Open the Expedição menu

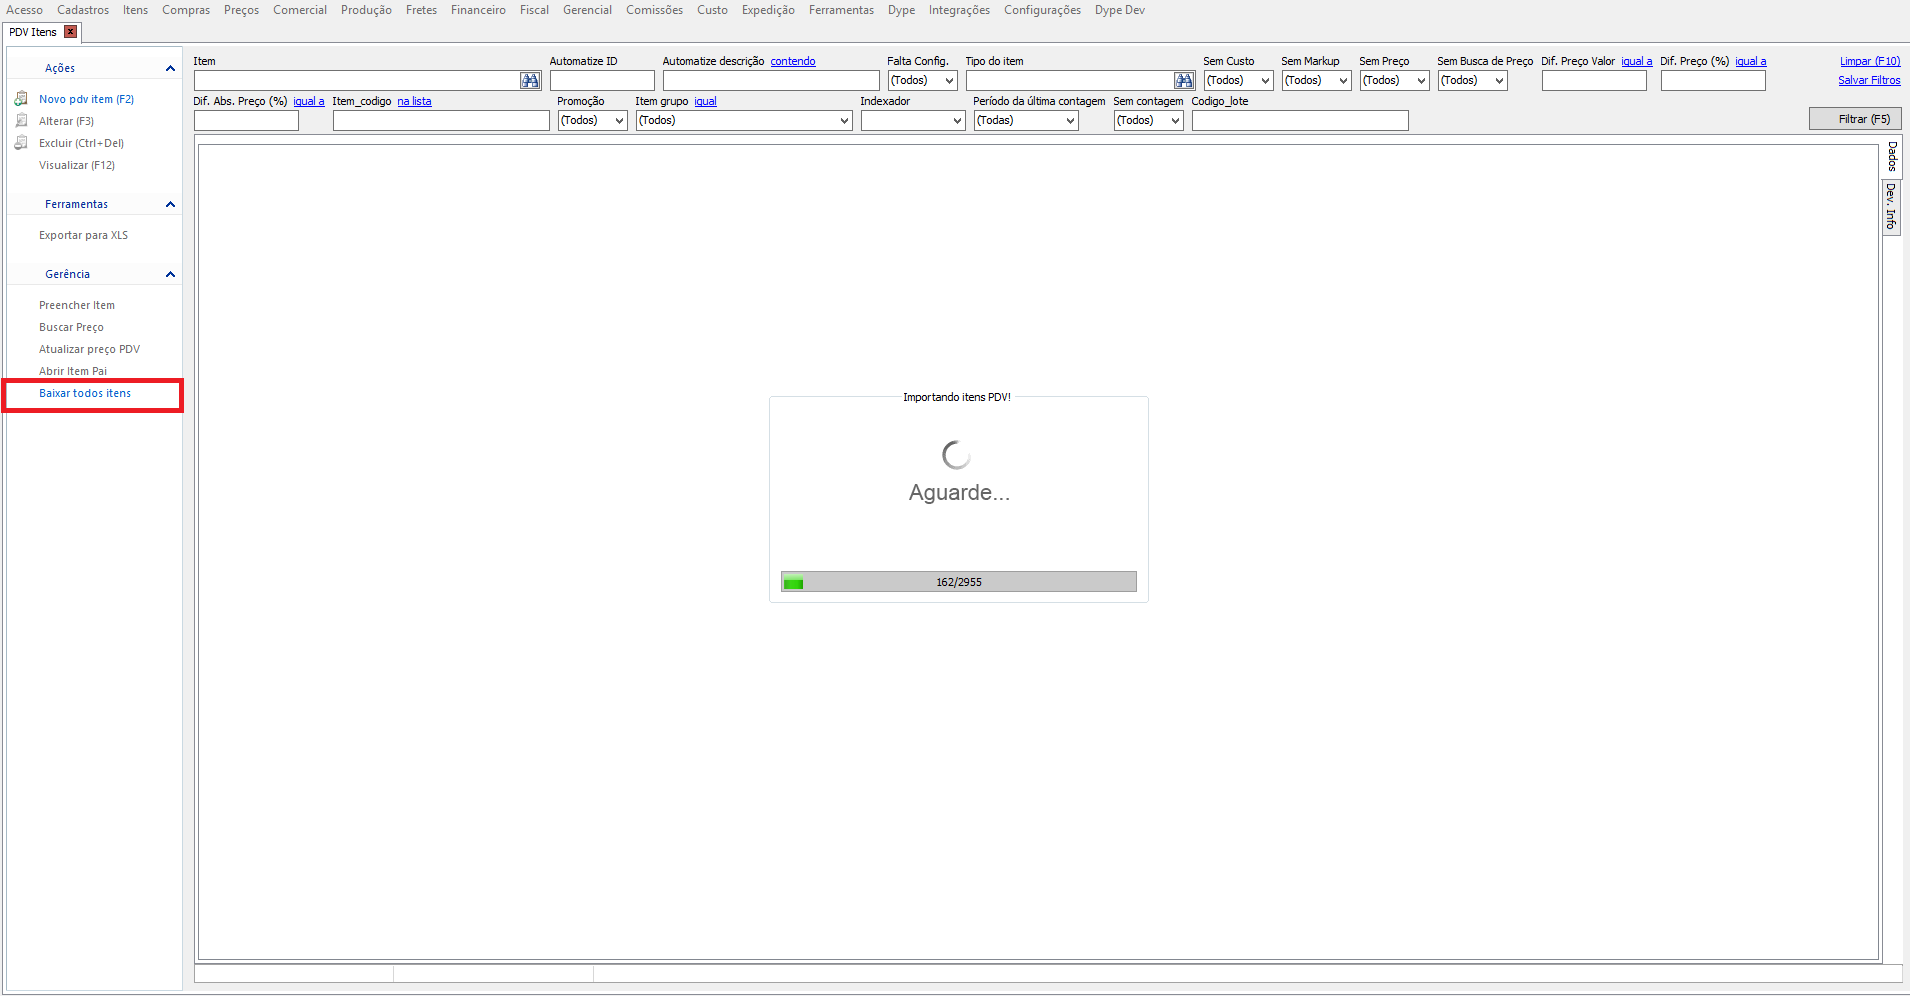768,10
